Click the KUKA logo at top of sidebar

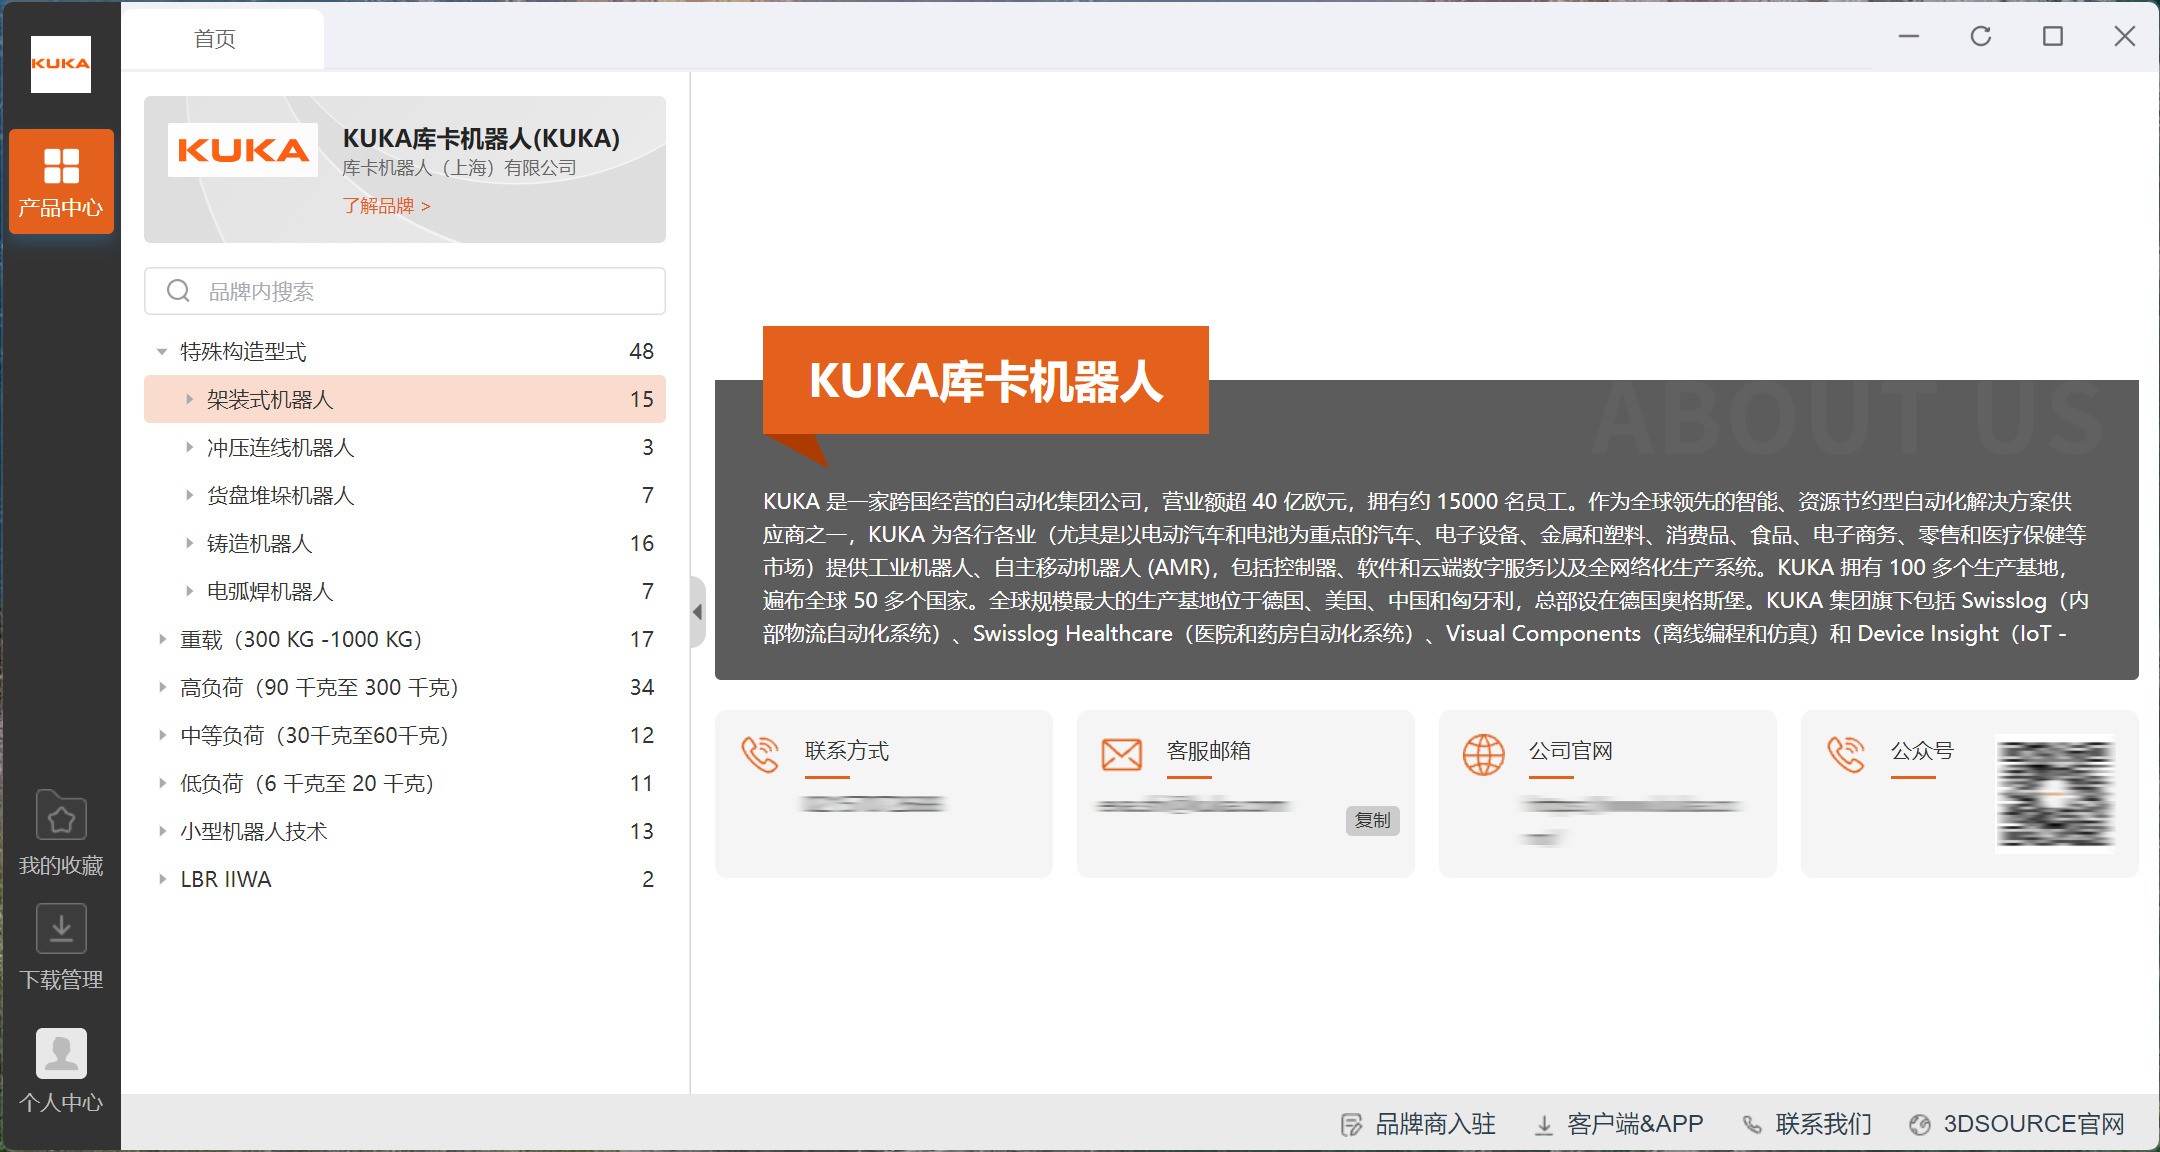pyautogui.click(x=61, y=64)
